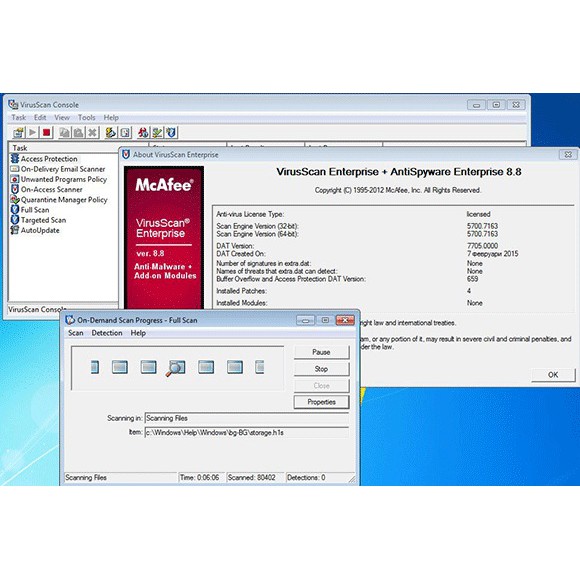The image size is (580, 580).
Task: Click the About VirusScan Enterprise shield title icon
Action: (x=126, y=155)
